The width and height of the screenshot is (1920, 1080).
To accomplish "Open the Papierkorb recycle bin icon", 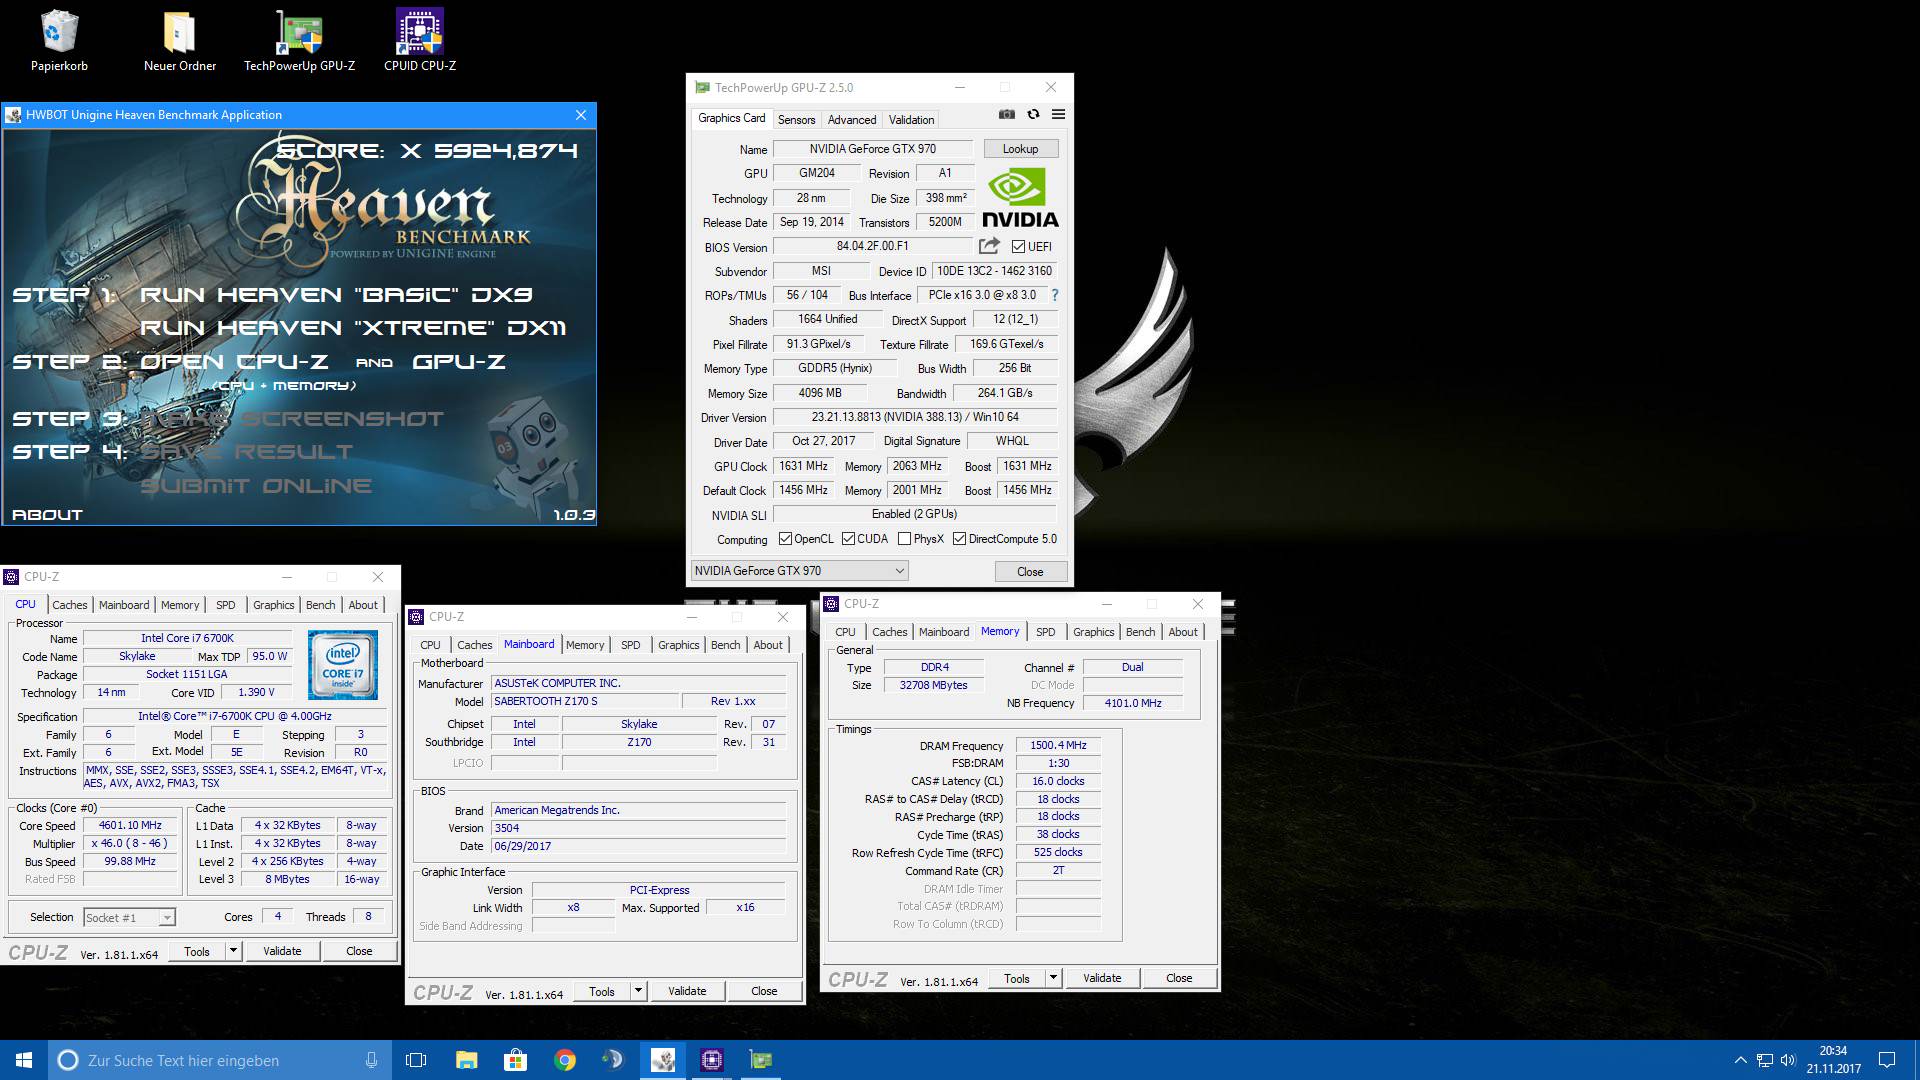I will (60, 40).
